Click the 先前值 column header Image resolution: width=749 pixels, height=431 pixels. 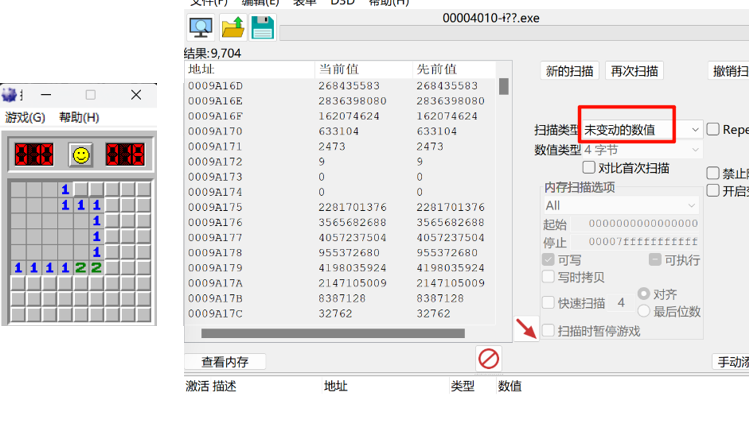[454, 69]
